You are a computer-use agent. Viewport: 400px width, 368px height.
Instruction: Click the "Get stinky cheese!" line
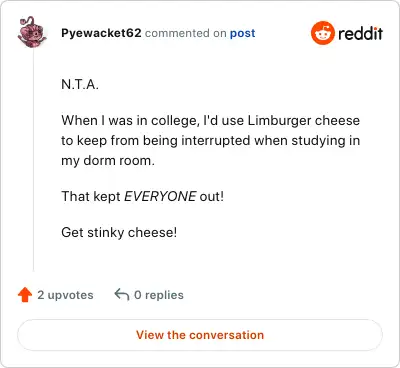(x=119, y=232)
